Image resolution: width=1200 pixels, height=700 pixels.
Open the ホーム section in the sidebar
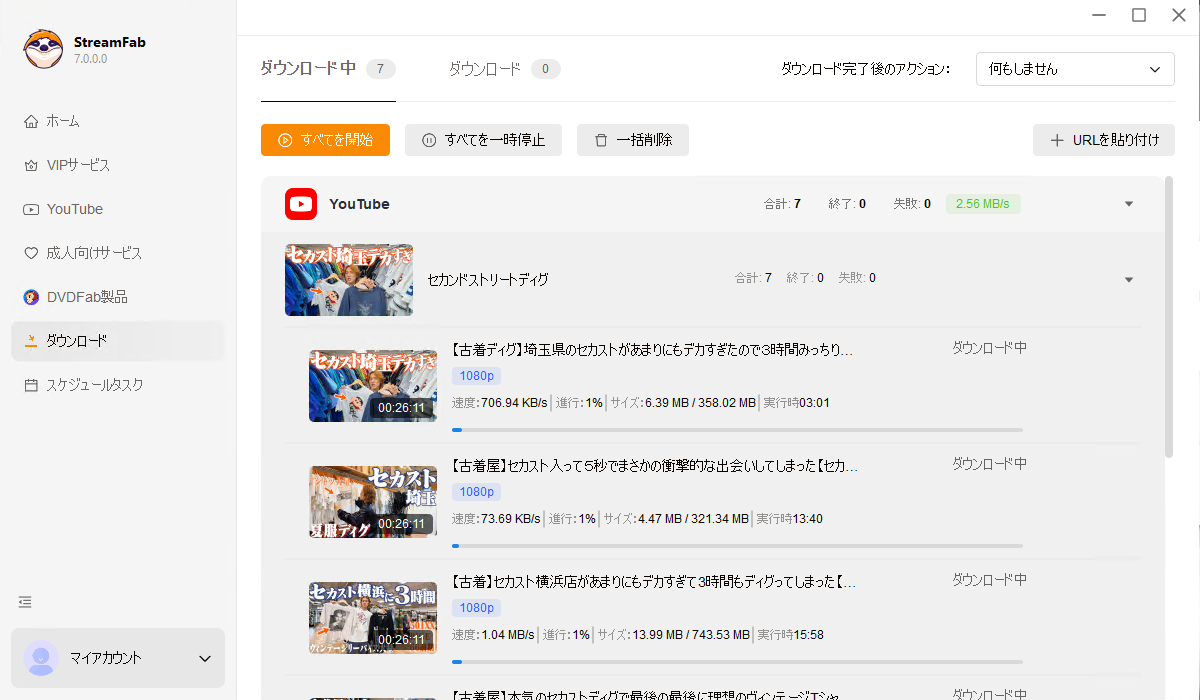(x=60, y=121)
